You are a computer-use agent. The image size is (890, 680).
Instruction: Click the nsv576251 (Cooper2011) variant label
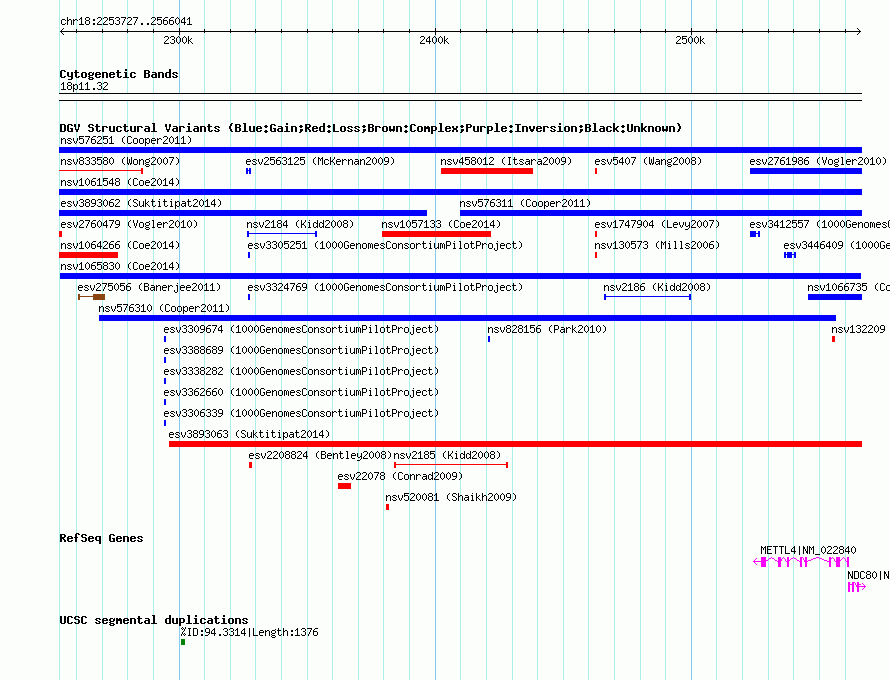pyautogui.click(x=126, y=140)
